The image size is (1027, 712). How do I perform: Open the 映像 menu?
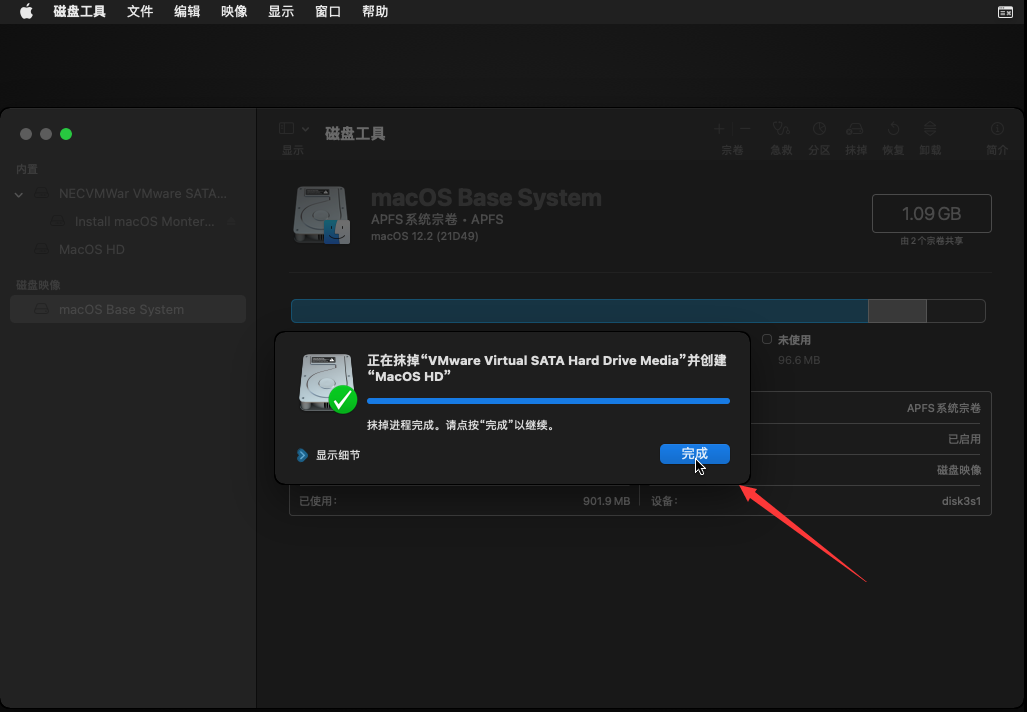234,12
